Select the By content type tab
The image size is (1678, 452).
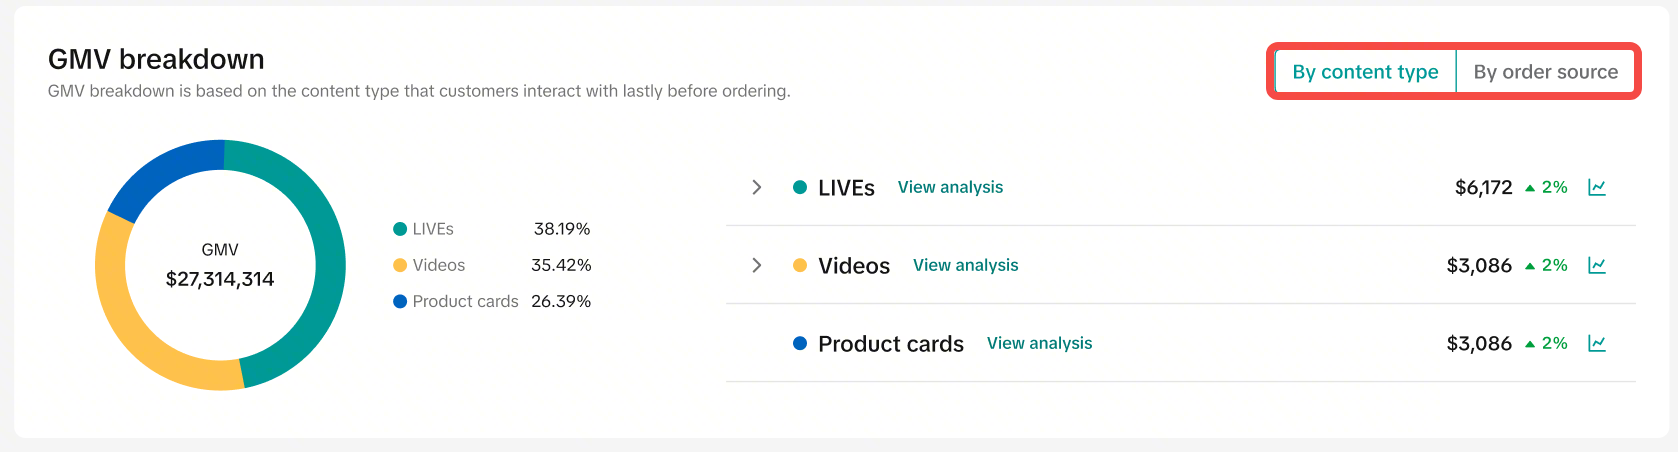(1365, 72)
